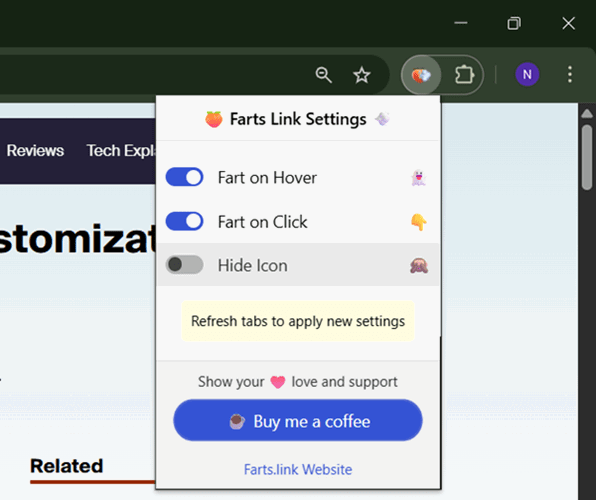
Task: Click the Buy me a coffee button
Action: click(x=298, y=421)
